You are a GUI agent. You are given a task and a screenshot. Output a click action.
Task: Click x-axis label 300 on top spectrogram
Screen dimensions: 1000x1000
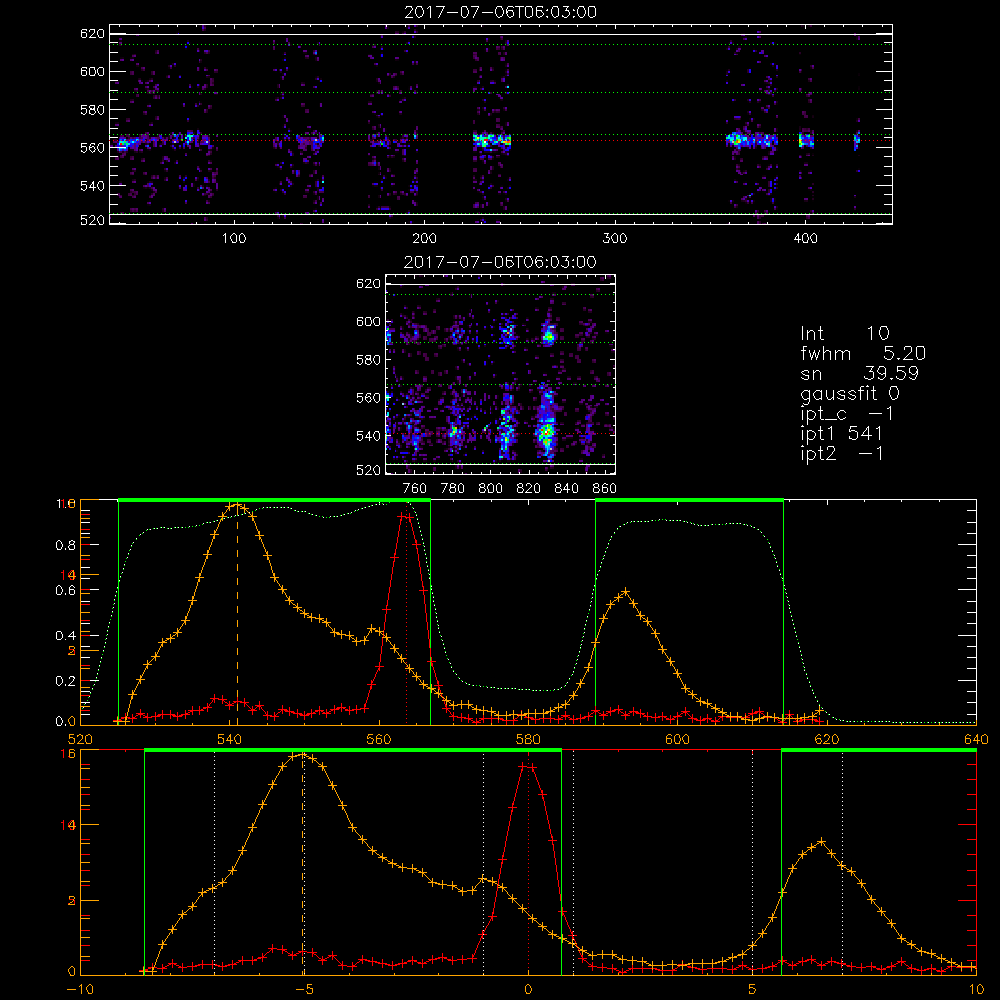(x=615, y=239)
